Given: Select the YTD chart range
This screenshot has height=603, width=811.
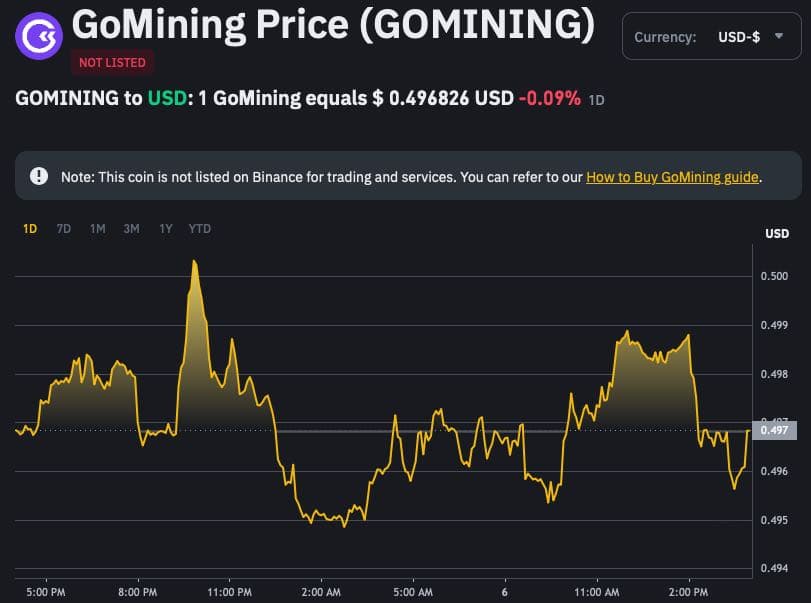Looking at the screenshot, I should 200,229.
